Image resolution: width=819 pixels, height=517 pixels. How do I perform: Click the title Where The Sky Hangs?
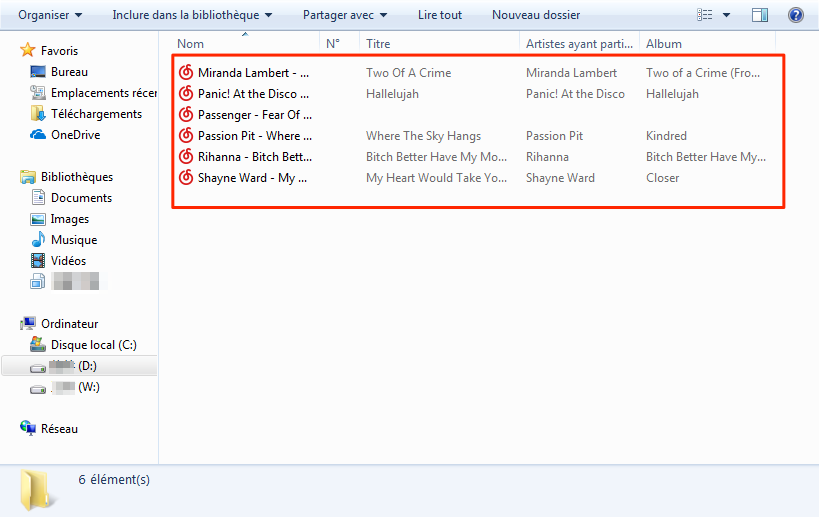(423, 136)
